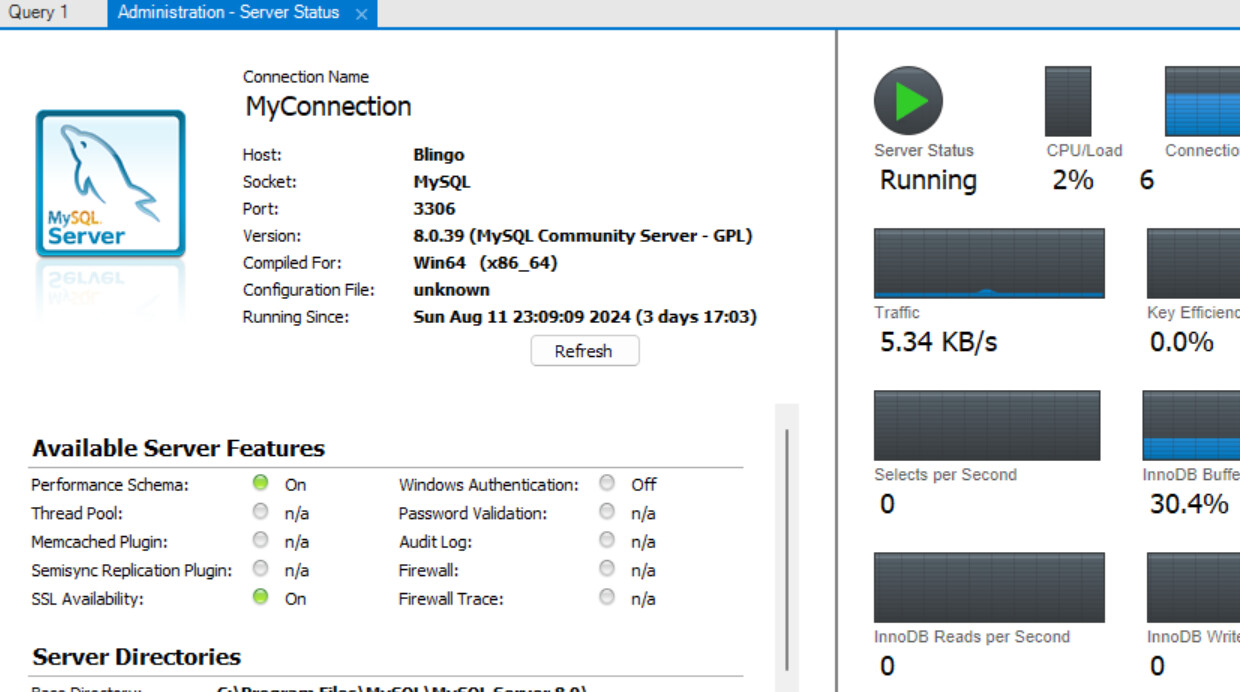1240x692 pixels.
Task: Click the MyConnection connection name
Action: click(328, 107)
